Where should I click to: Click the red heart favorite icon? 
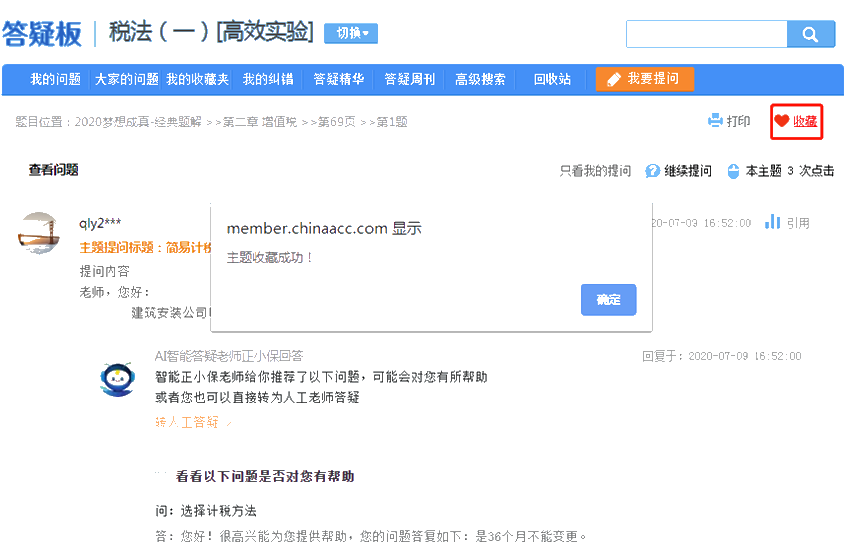tap(781, 121)
